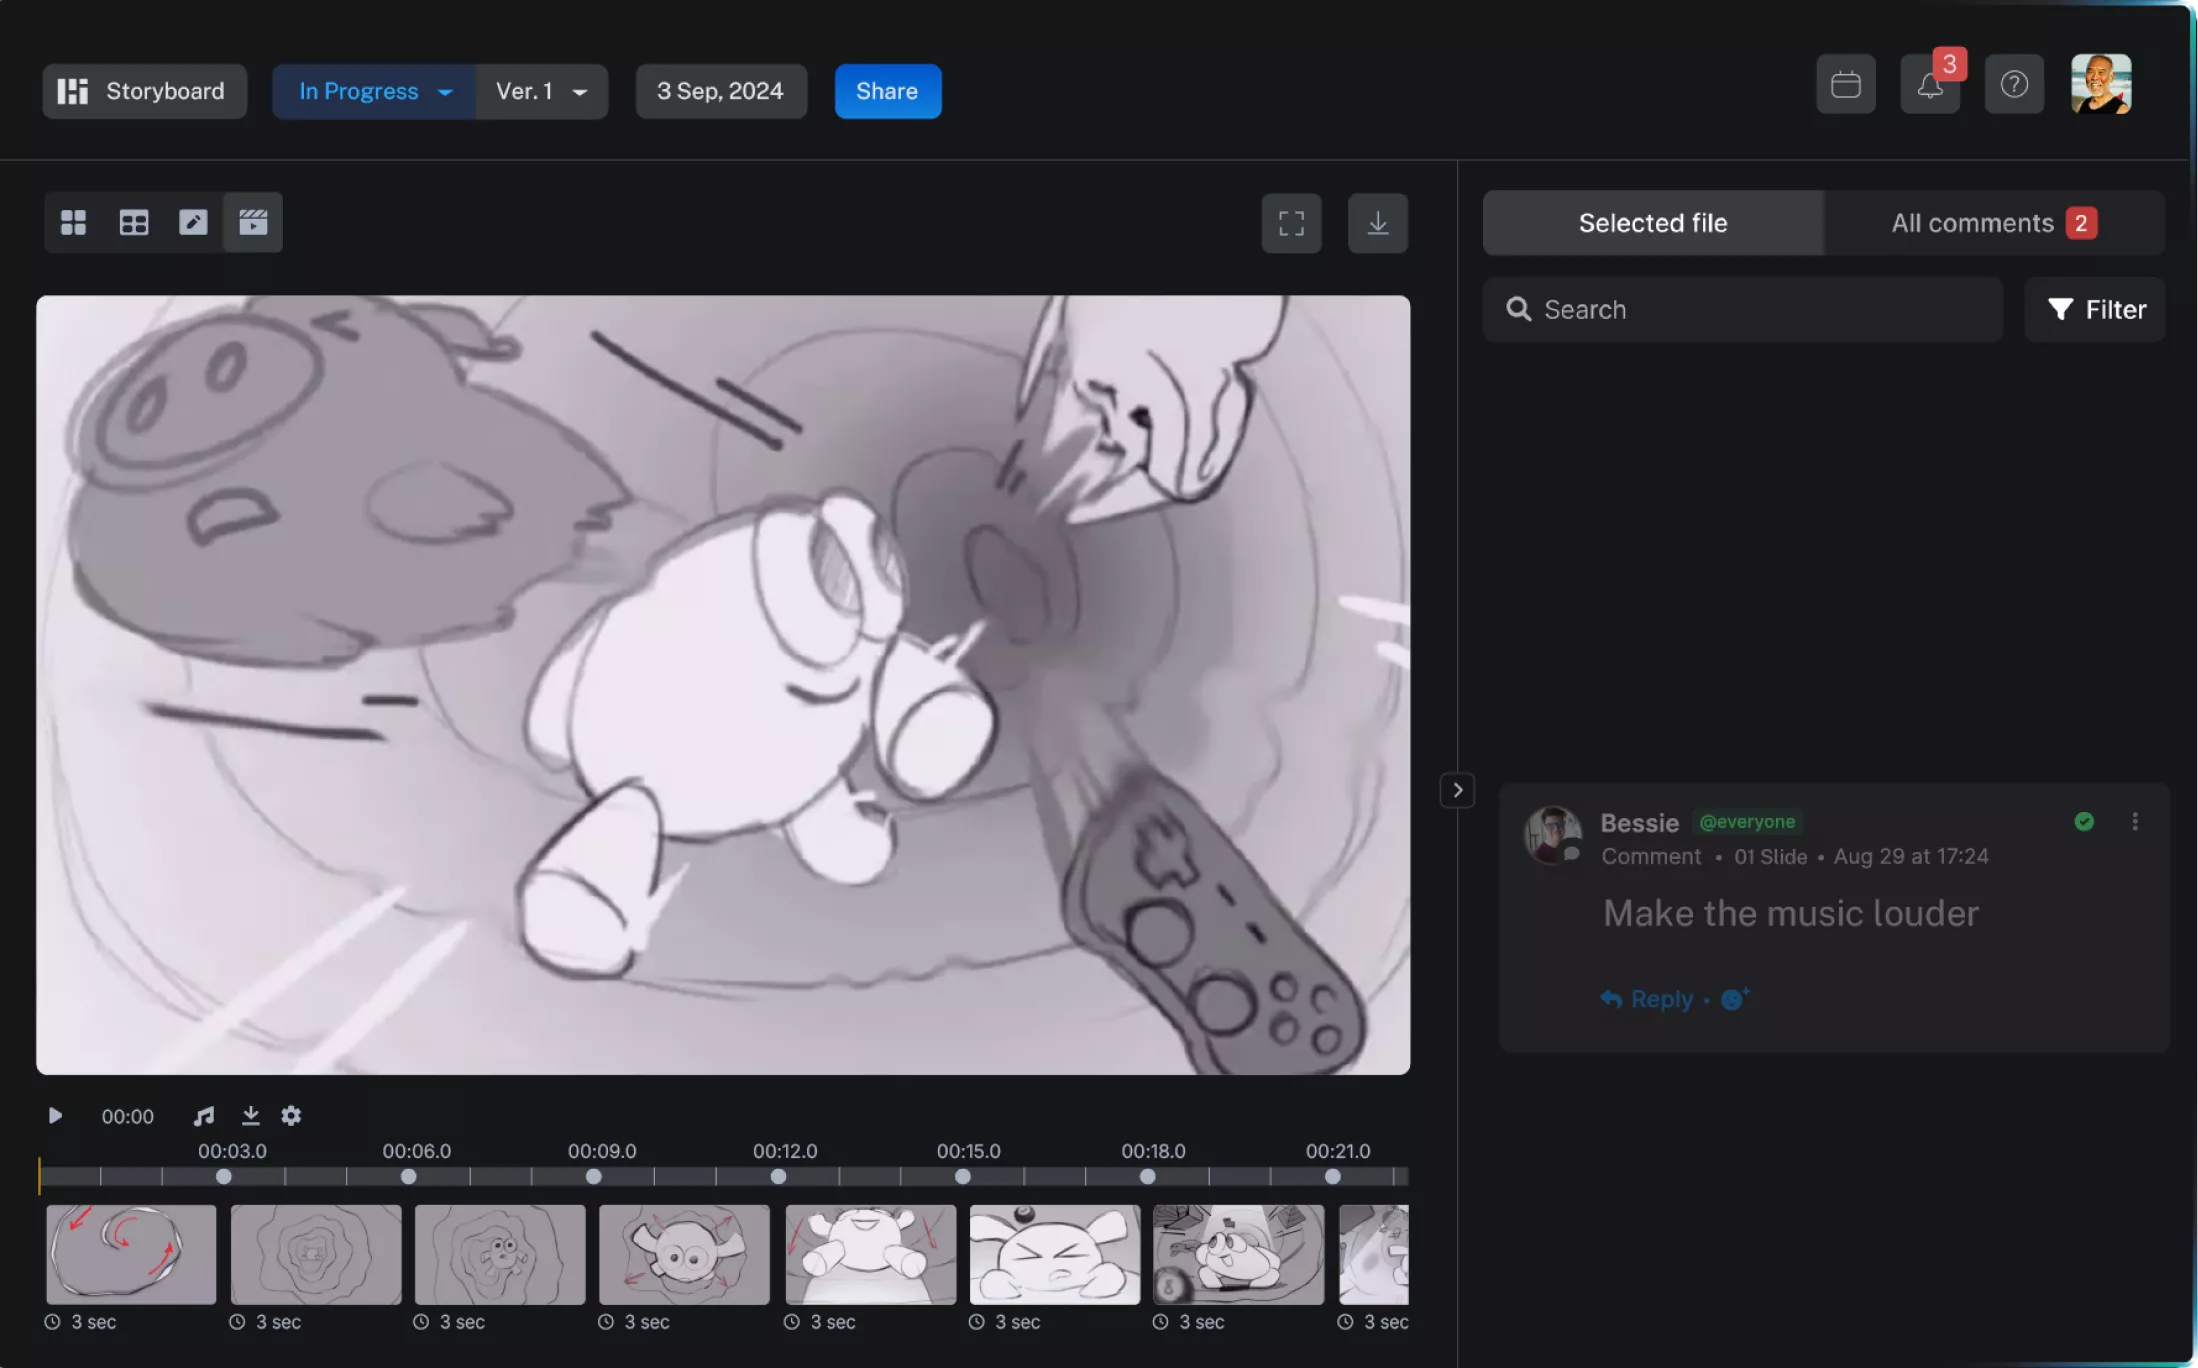Viewport: 2198px width, 1368px height.
Task: Toggle resolved state on Bessie's comment
Action: click(x=2083, y=821)
